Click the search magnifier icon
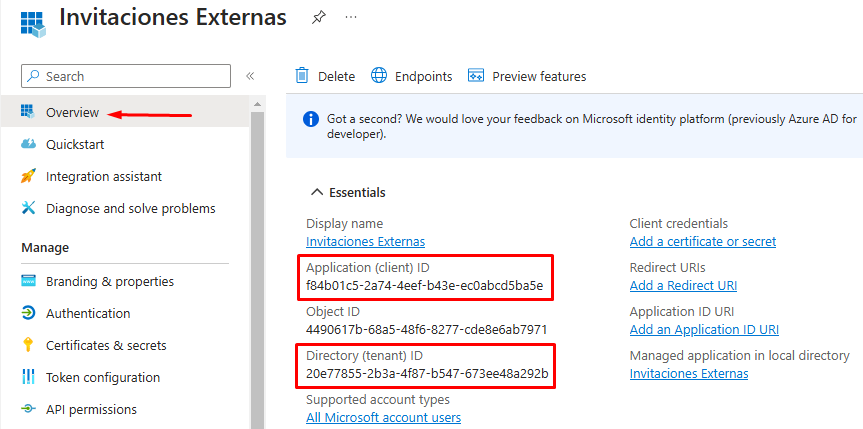 pos(34,76)
